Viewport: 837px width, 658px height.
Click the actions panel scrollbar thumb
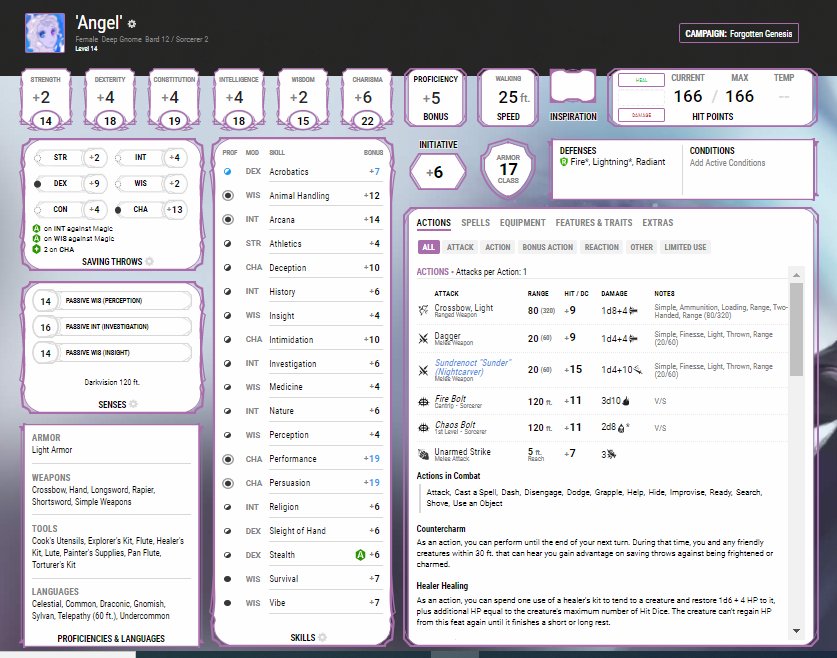[x=796, y=329]
